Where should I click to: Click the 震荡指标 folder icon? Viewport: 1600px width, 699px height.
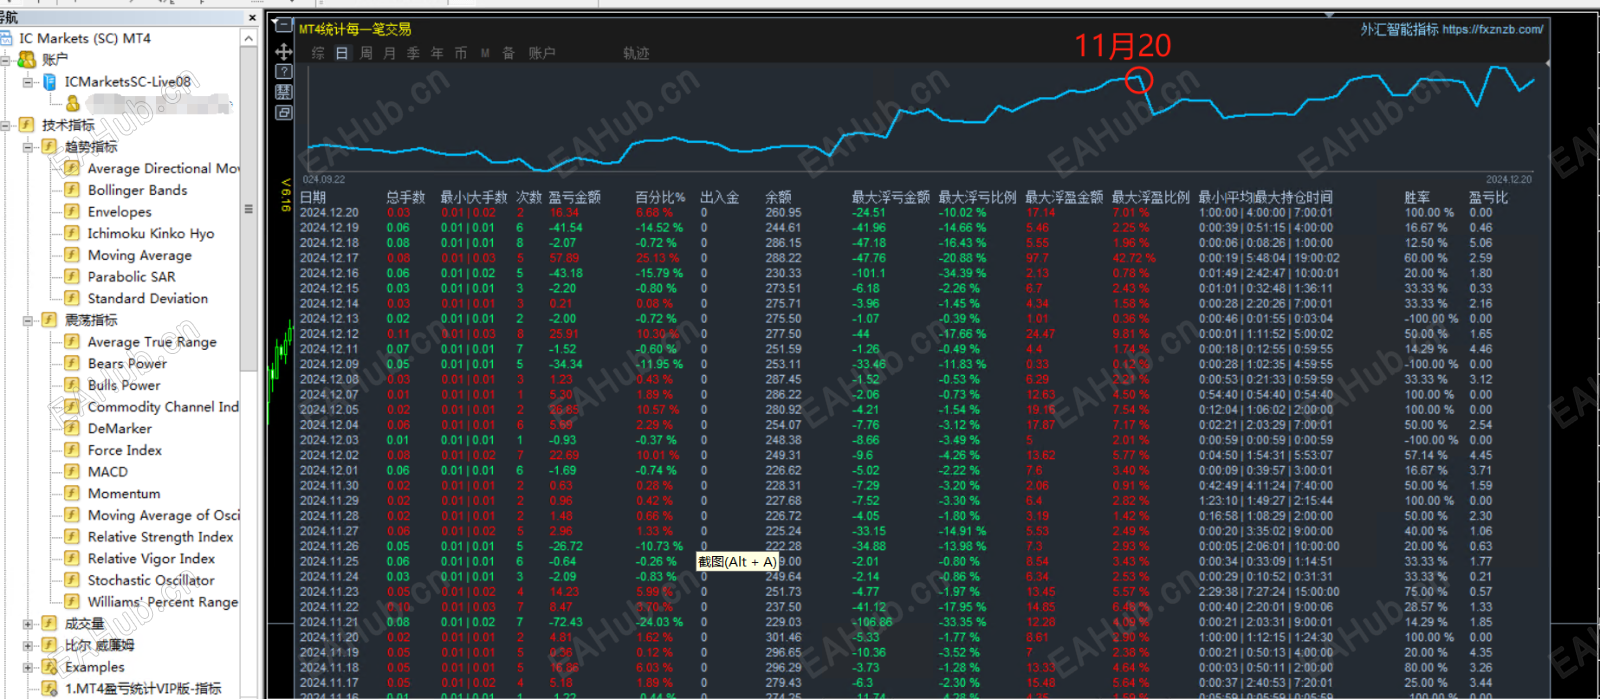[49, 320]
